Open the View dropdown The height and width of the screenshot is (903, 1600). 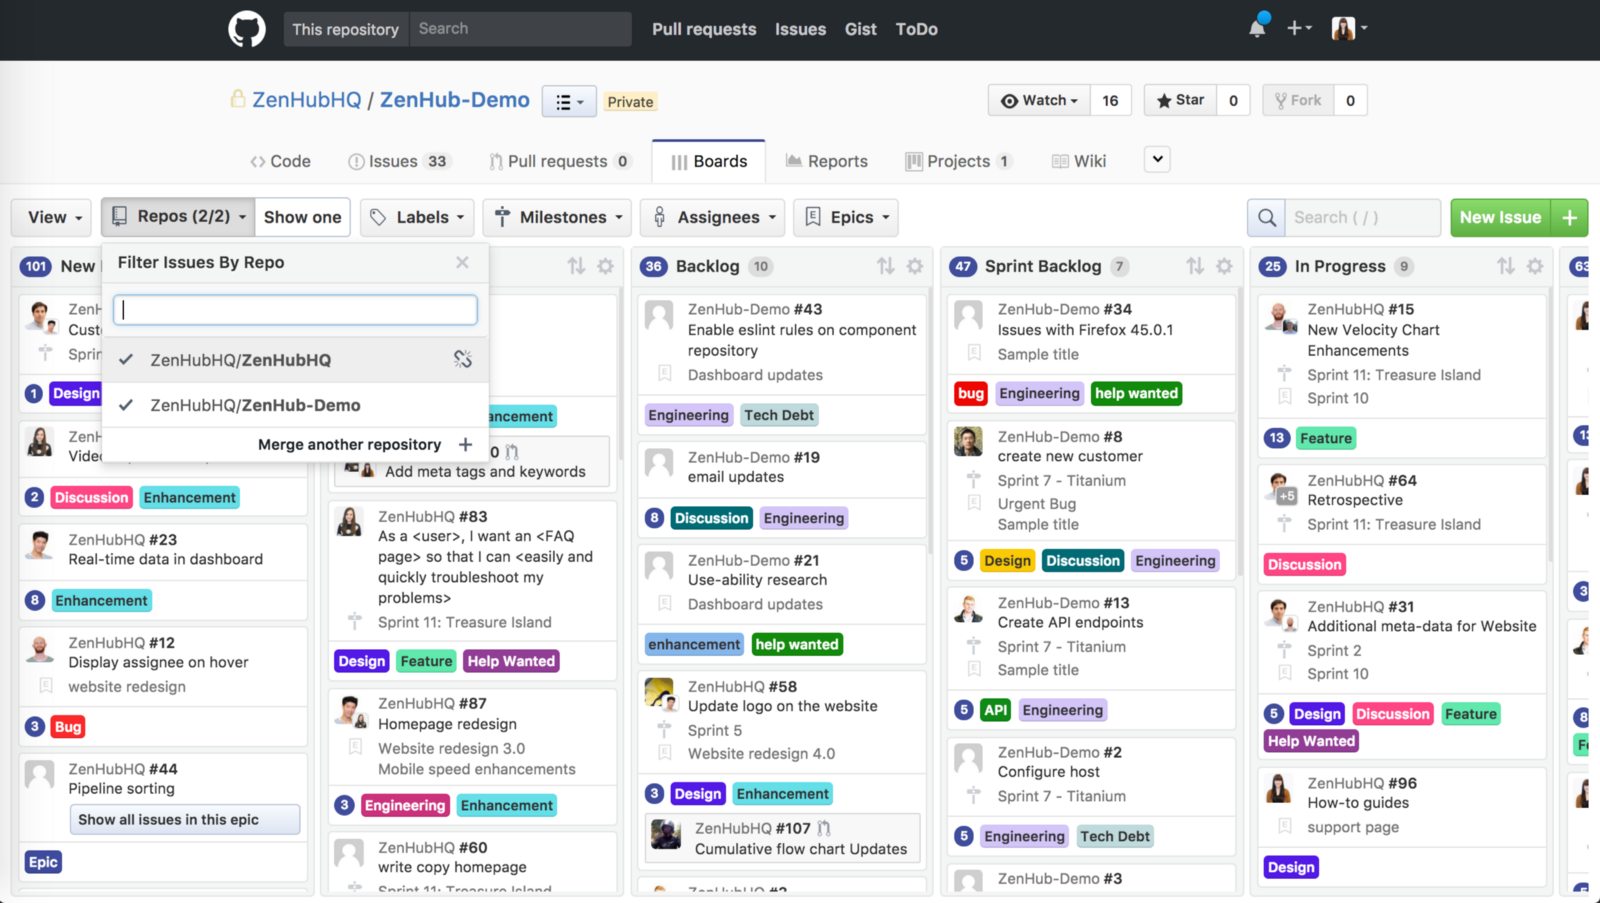(52, 217)
